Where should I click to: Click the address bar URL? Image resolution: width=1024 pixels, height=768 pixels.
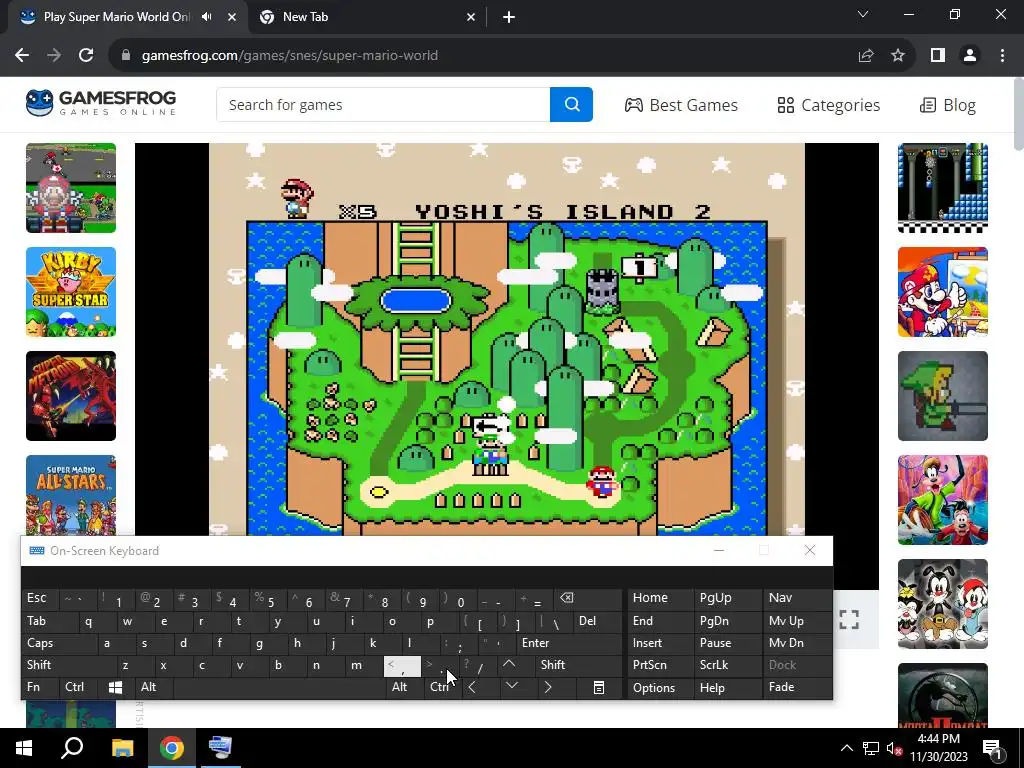290,56
